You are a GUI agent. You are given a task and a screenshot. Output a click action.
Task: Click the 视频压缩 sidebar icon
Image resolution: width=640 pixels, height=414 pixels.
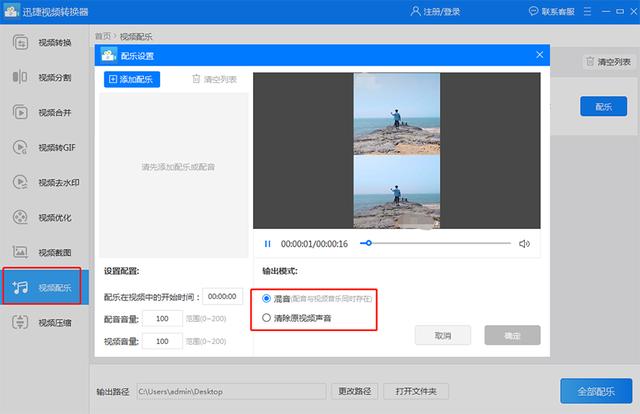point(20,323)
